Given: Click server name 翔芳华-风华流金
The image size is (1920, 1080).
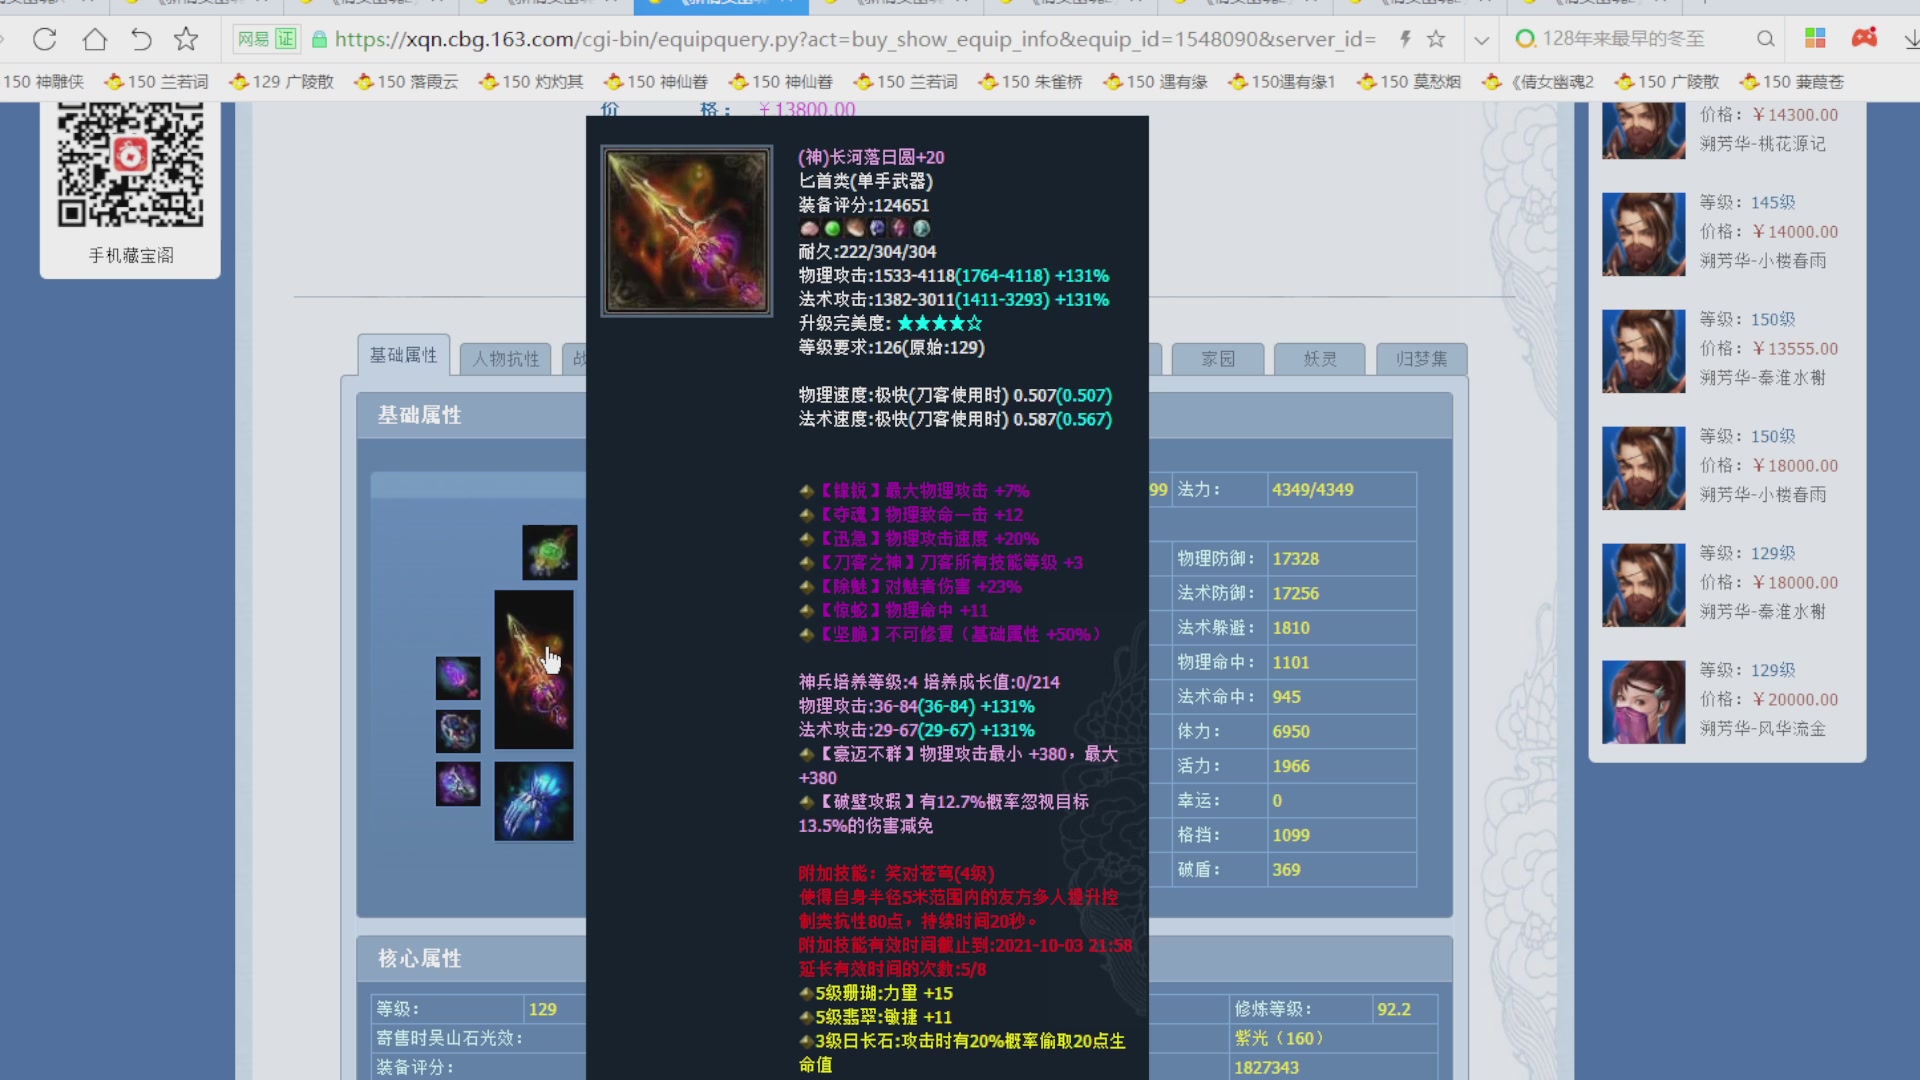Looking at the screenshot, I should pyautogui.click(x=1763, y=729).
